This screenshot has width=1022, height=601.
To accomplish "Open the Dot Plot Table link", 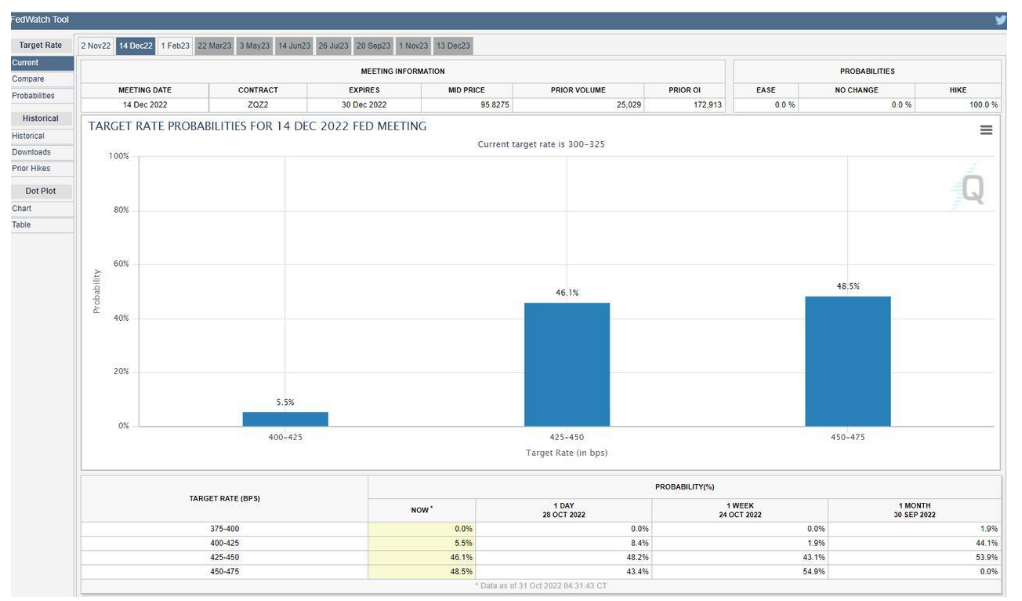I will point(42,225).
